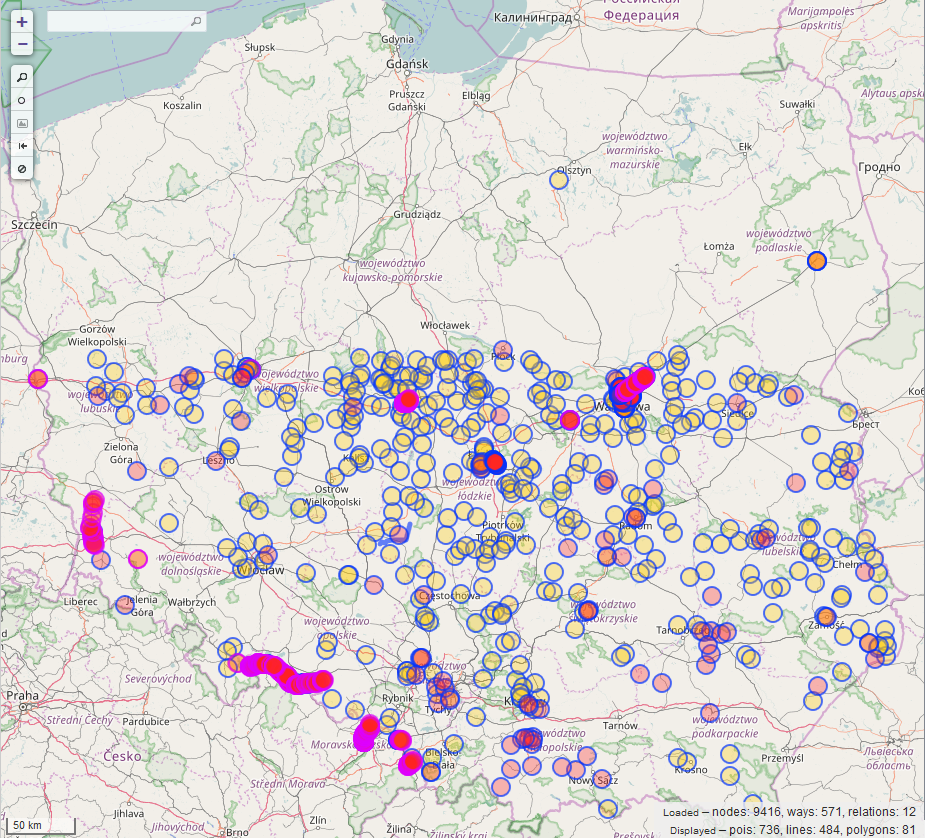Toggle the data overlay off
The image size is (925, 838).
click(22, 169)
